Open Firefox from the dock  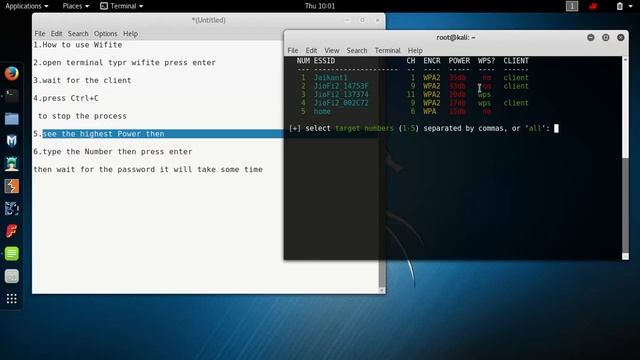pos(11,74)
